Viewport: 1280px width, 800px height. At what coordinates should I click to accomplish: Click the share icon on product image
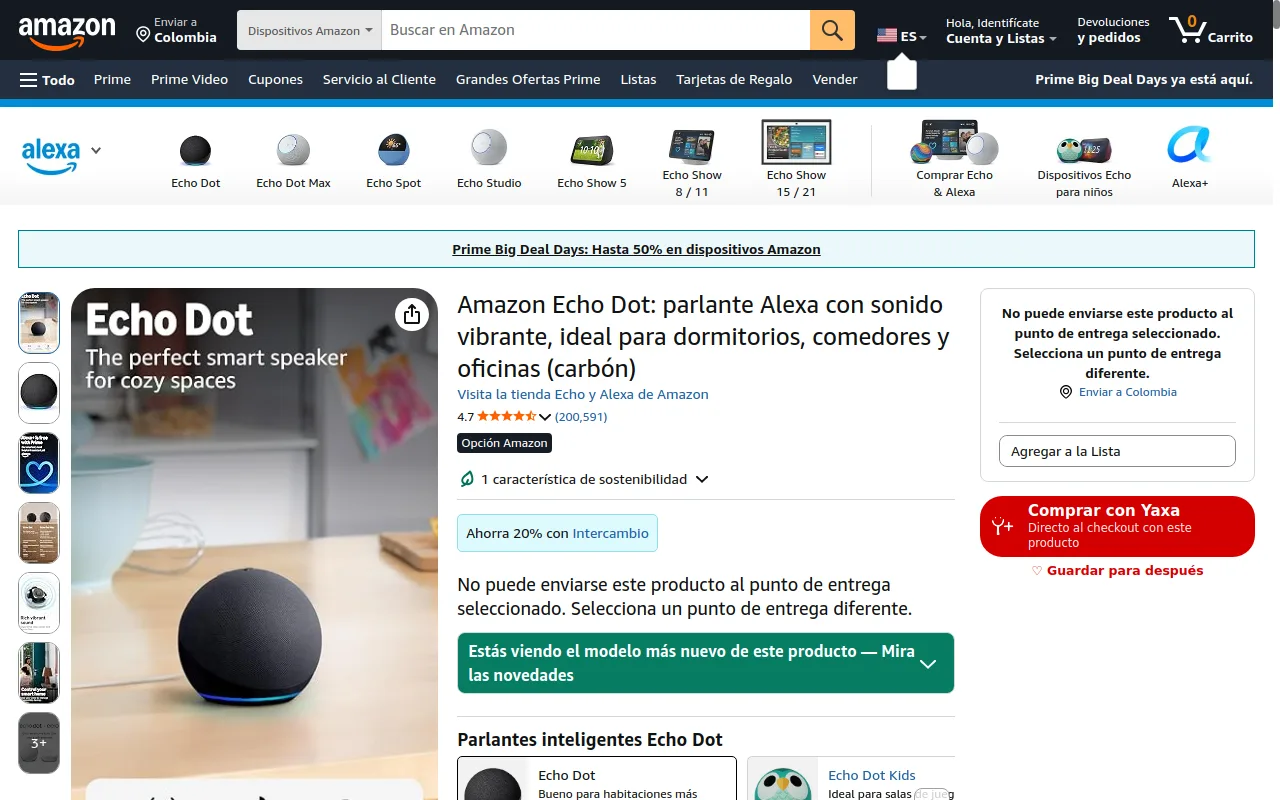pos(412,314)
